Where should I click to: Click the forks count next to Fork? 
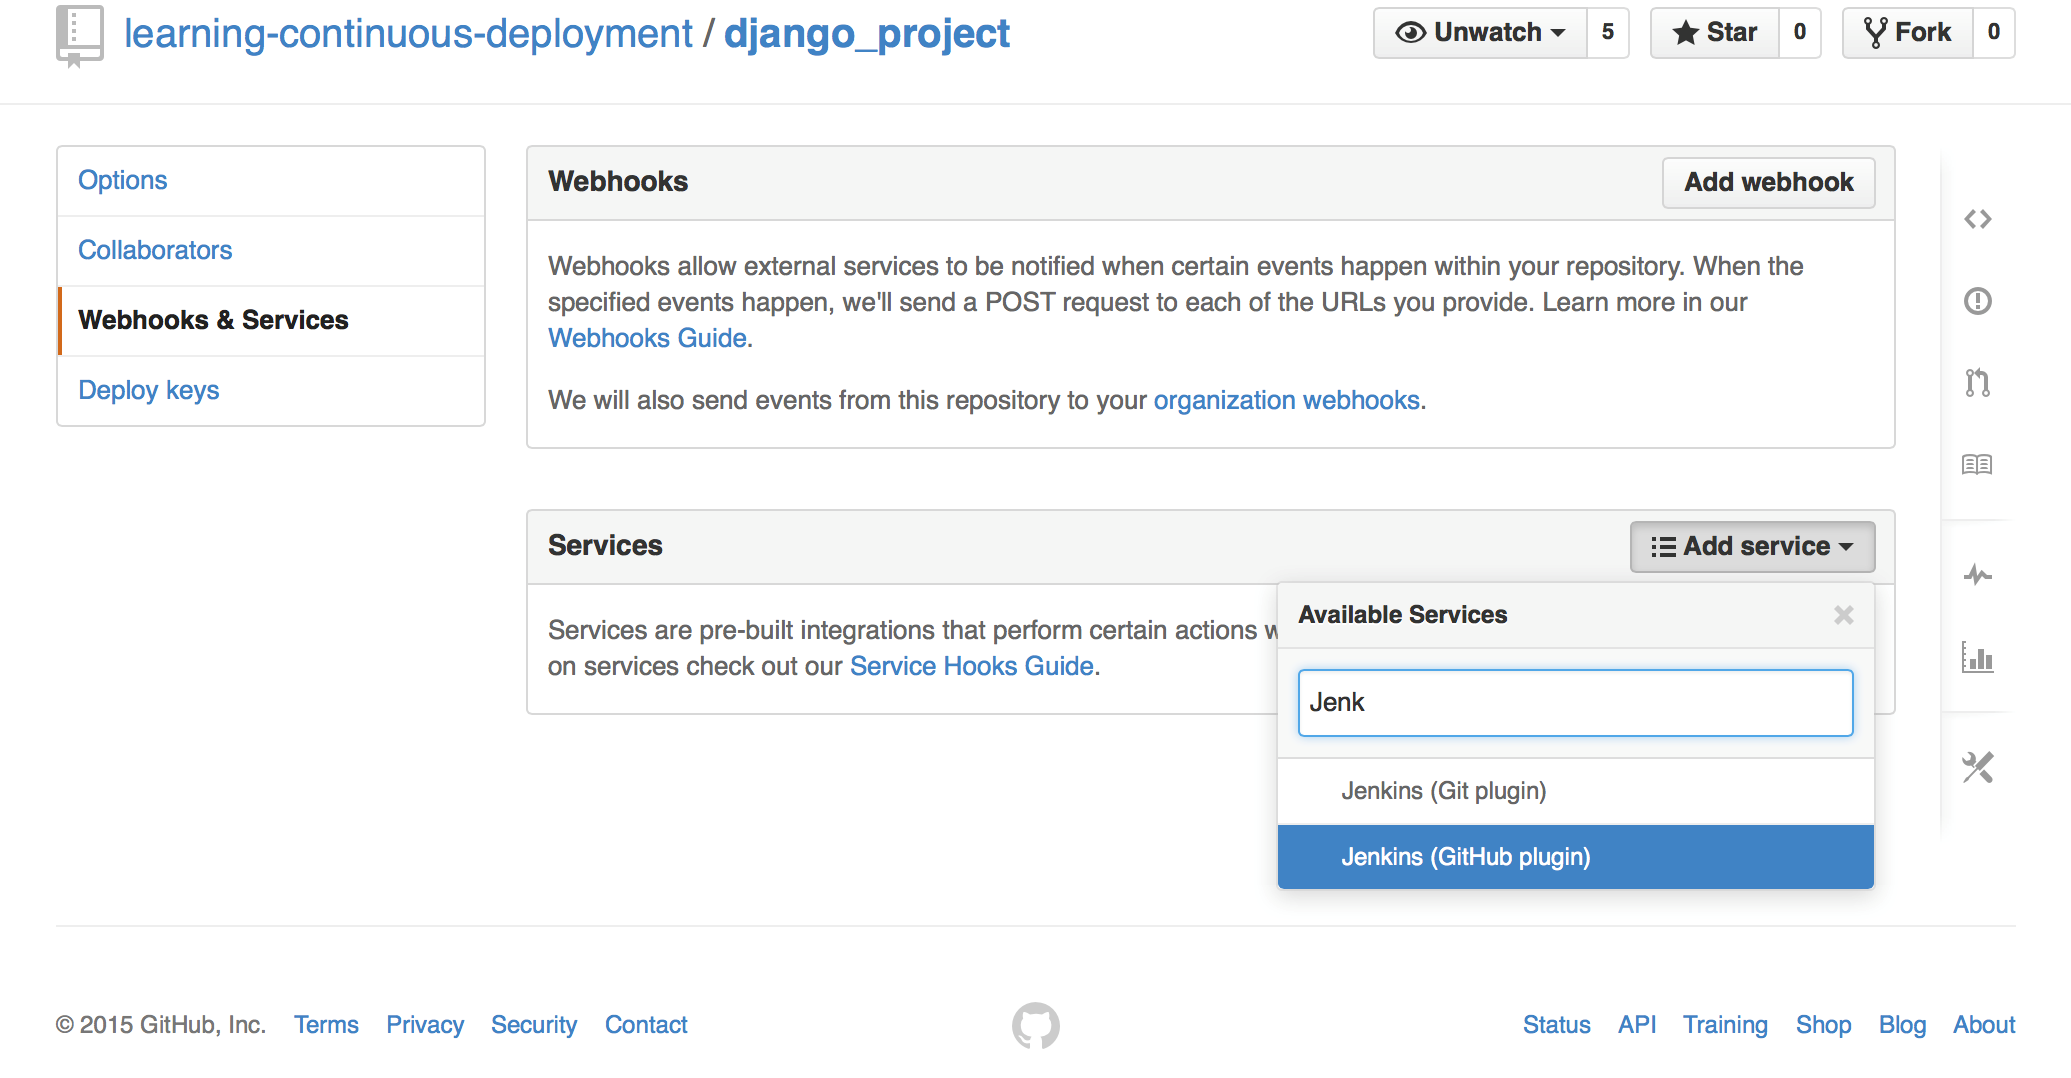pos(1994,33)
